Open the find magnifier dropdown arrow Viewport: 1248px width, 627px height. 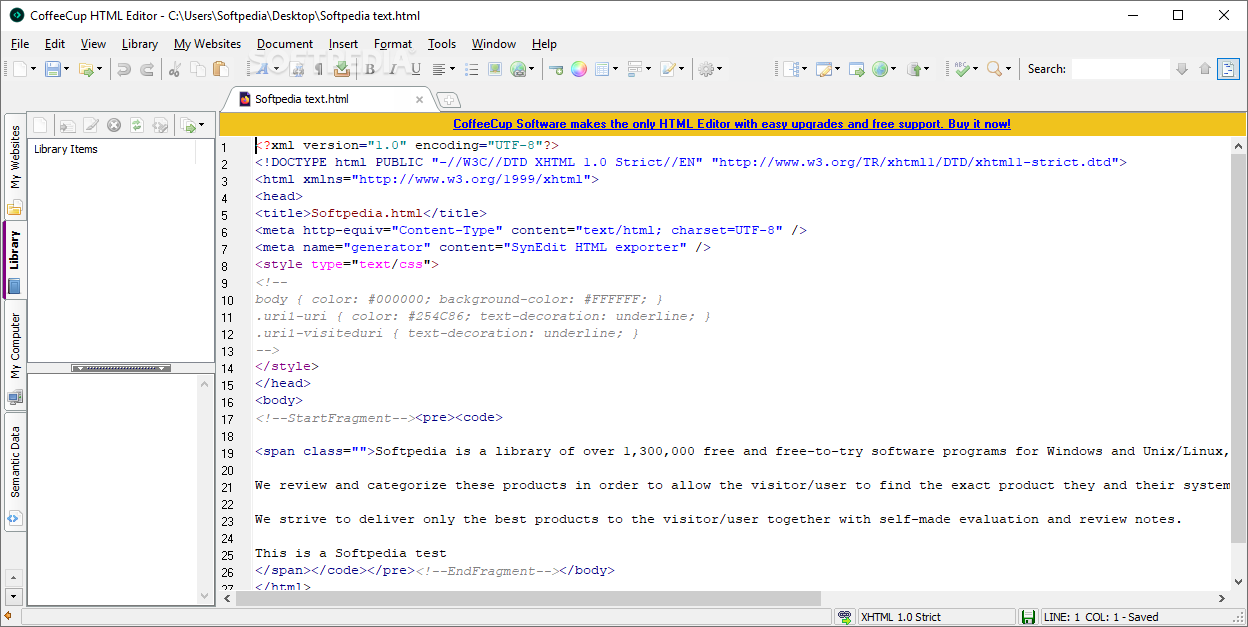pos(1008,69)
